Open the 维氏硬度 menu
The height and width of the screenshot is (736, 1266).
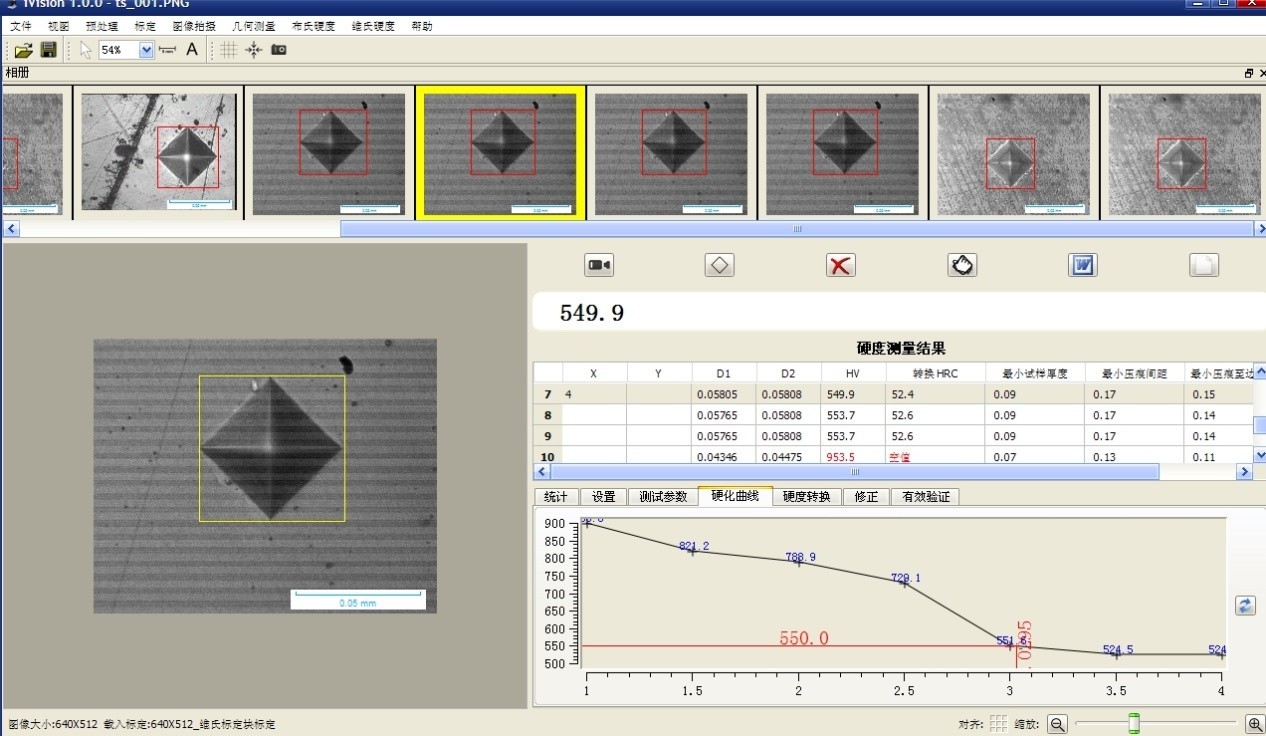pyautogui.click(x=373, y=26)
